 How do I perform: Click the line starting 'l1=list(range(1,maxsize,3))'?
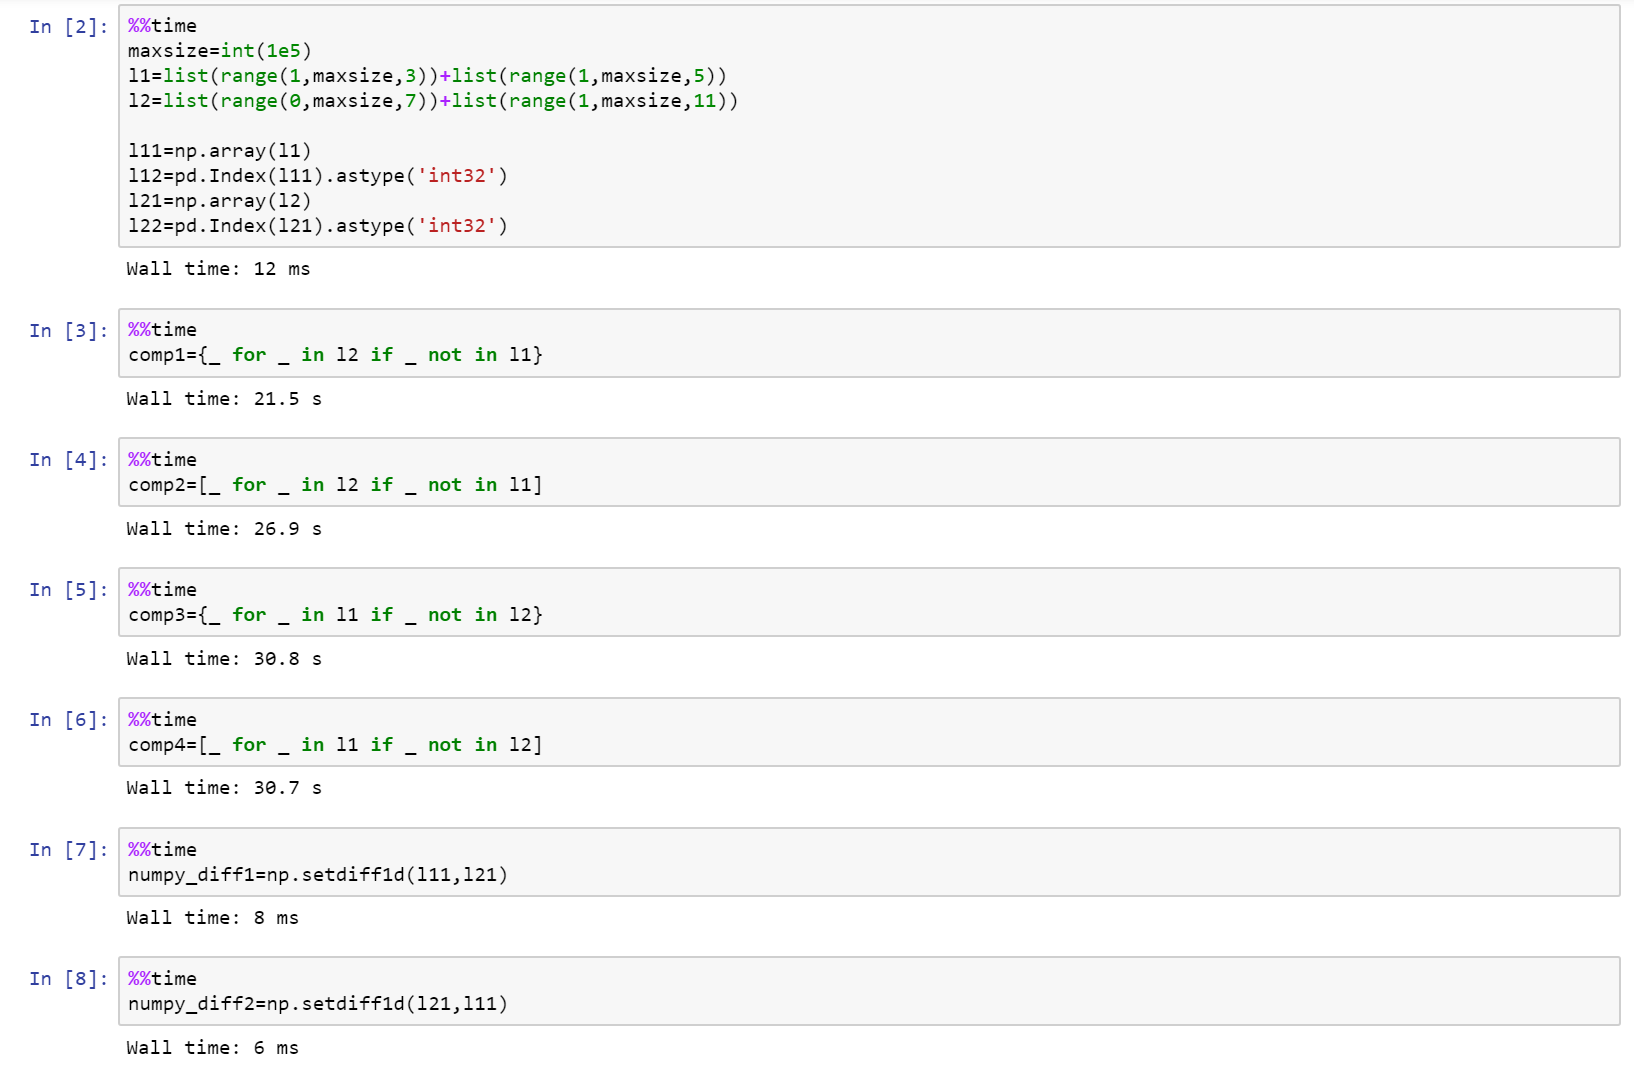coord(428,76)
